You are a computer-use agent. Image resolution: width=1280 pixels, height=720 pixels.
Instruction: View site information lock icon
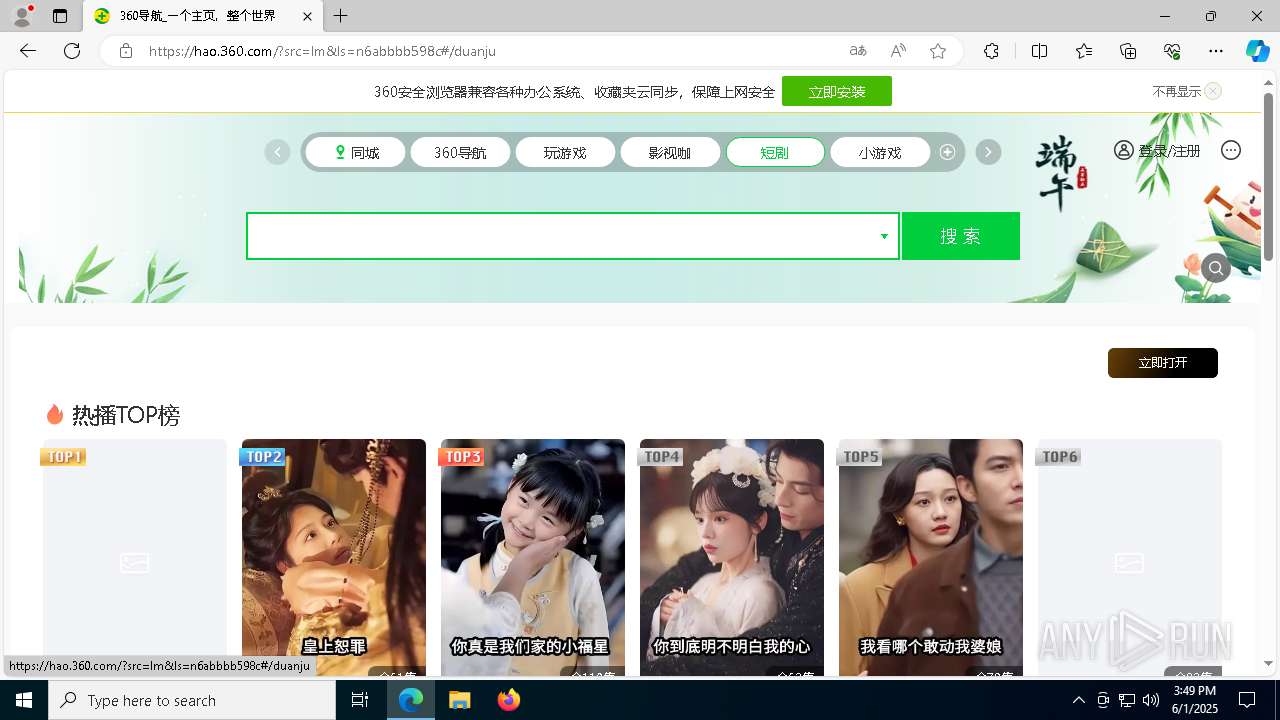click(126, 51)
